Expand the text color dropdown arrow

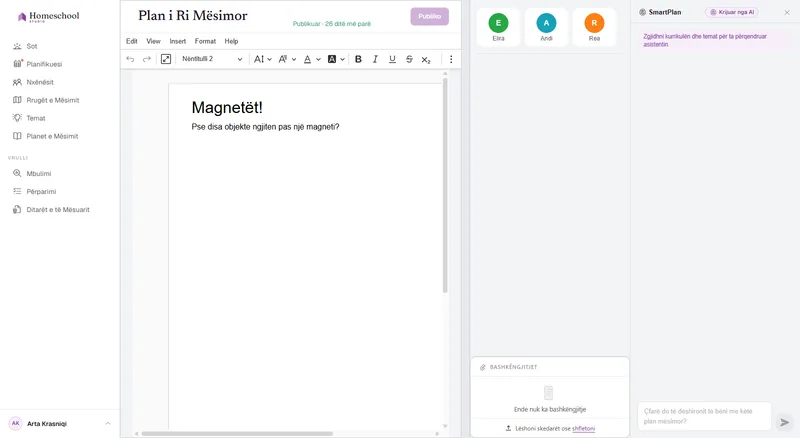click(x=318, y=59)
